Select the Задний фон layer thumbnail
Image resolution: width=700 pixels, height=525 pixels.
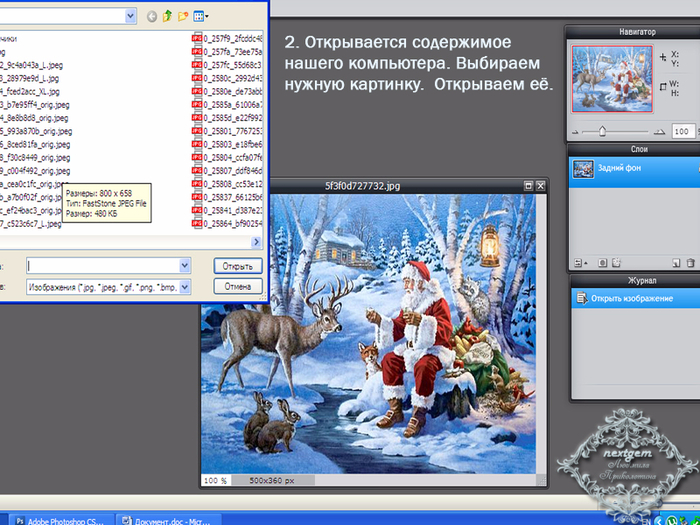click(583, 169)
